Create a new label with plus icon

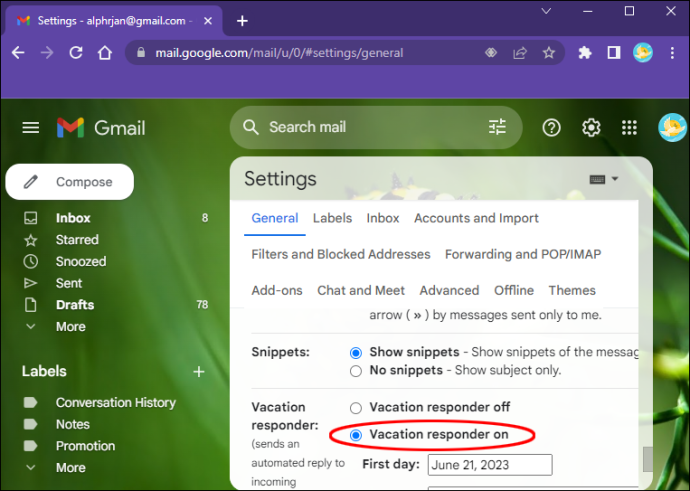tap(199, 372)
